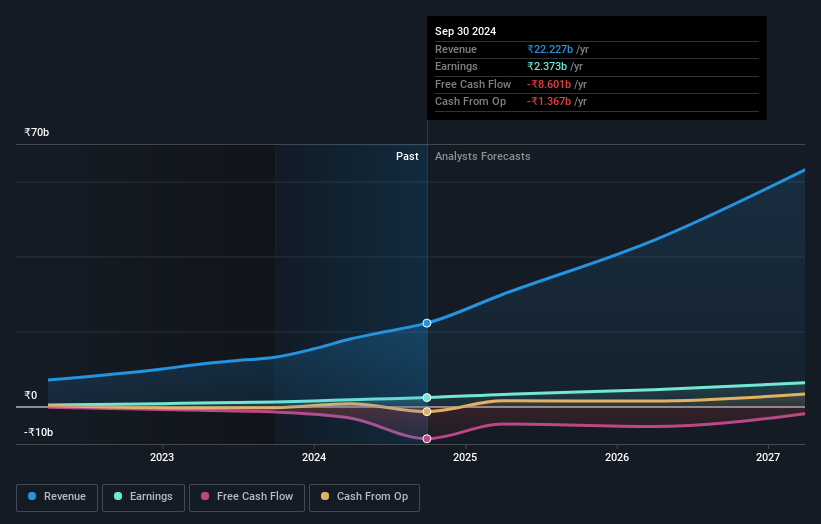
Task: Toggle the Cash From Op legend button
Action: coord(364,497)
